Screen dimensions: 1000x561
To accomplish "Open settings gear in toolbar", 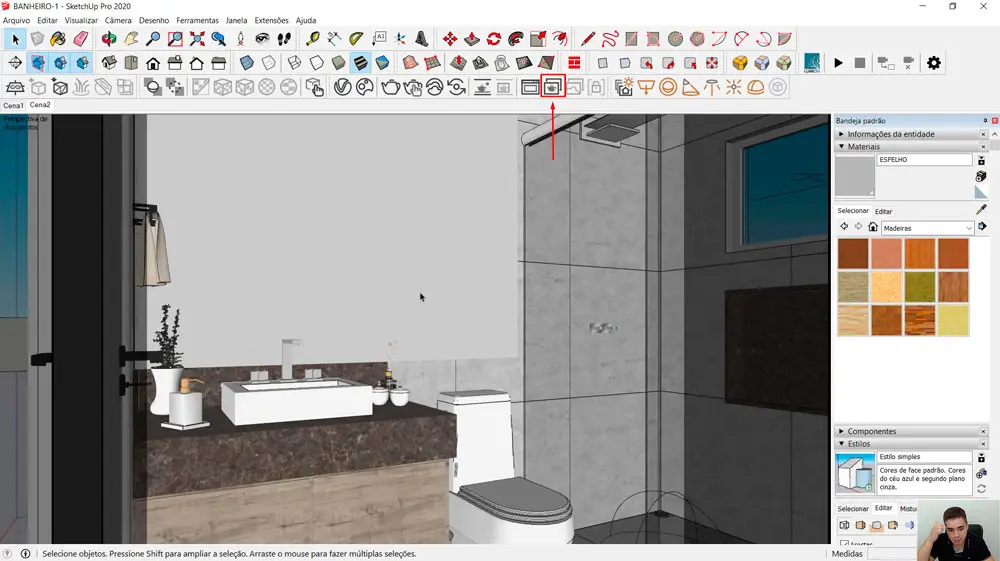I will [934, 63].
